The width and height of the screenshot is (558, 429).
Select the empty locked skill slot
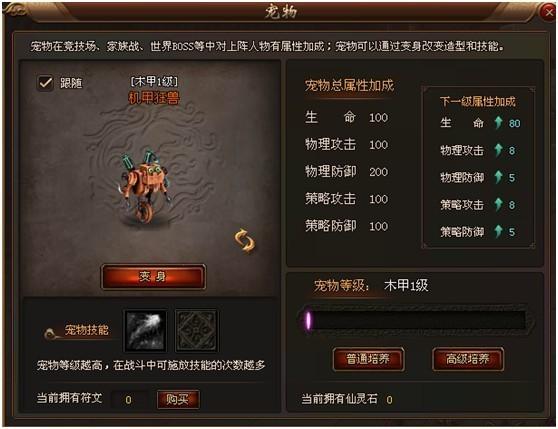197,330
